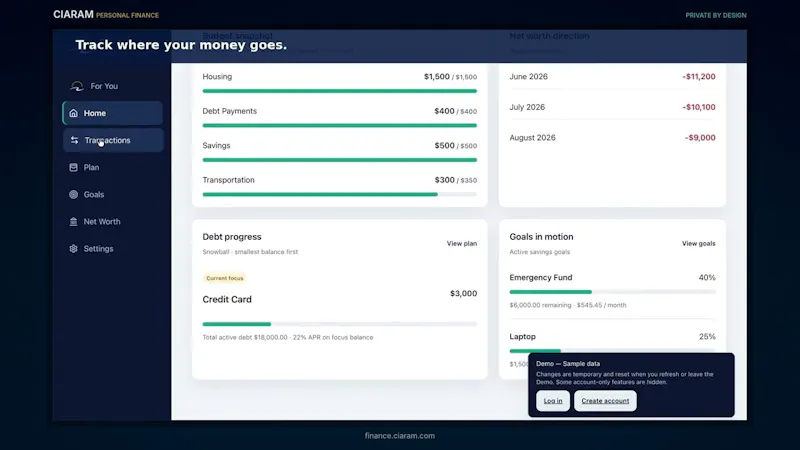Click the July 2026 row label
Viewport: 800px width, 450px height.
point(527,107)
